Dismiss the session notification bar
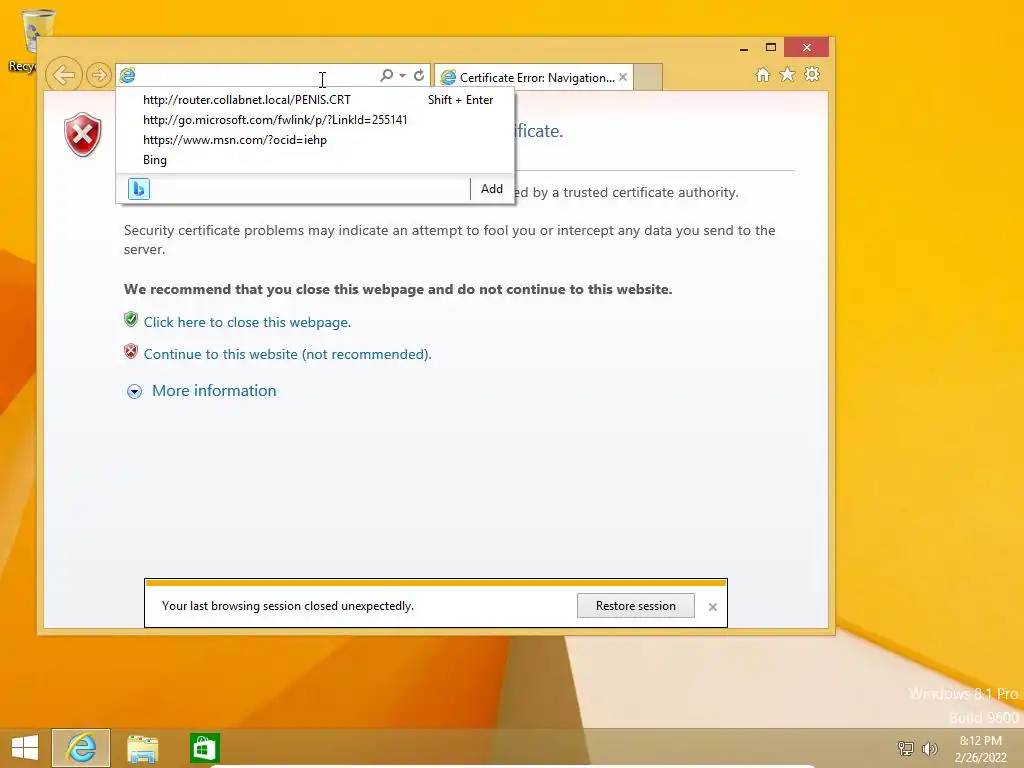The width and height of the screenshot is (1024, 768). pos(712,607)
